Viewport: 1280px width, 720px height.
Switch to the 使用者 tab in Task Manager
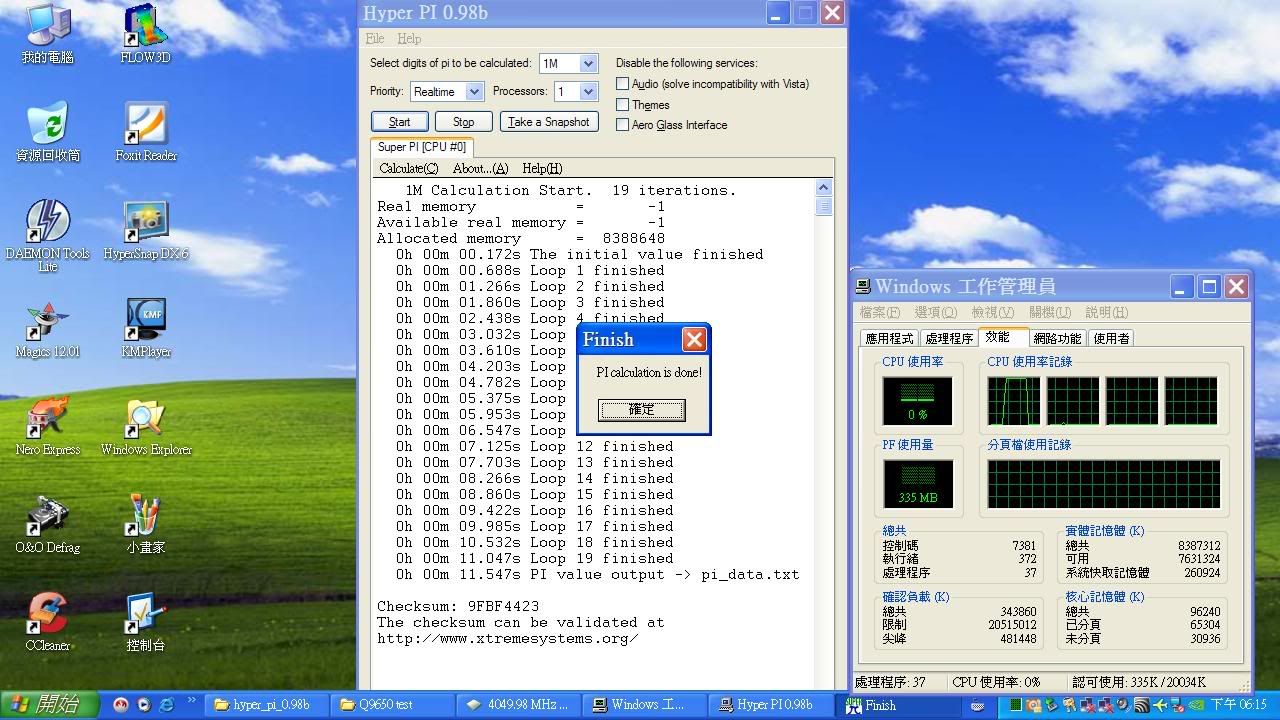pyautogui.click(x=1111, y=338)
